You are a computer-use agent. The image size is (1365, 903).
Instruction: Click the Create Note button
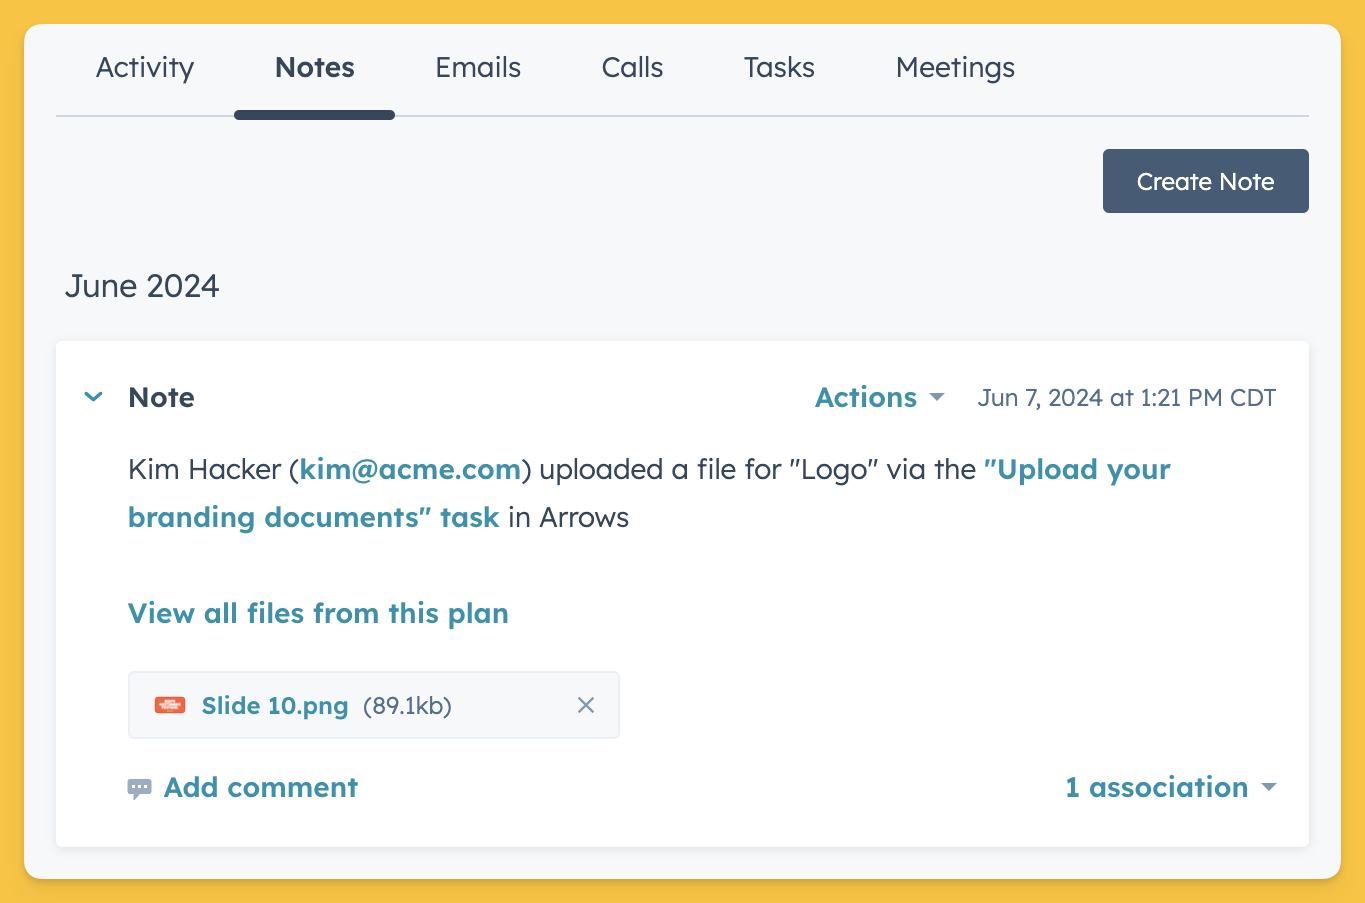pyautogui.click(x=1205, y=181)
